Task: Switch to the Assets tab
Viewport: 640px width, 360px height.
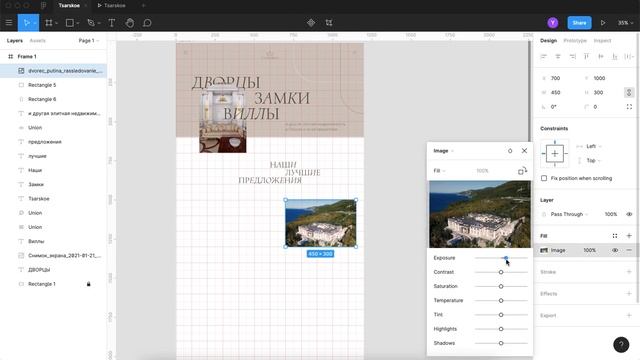Action: pyautogui.click(x=38, y=40)
